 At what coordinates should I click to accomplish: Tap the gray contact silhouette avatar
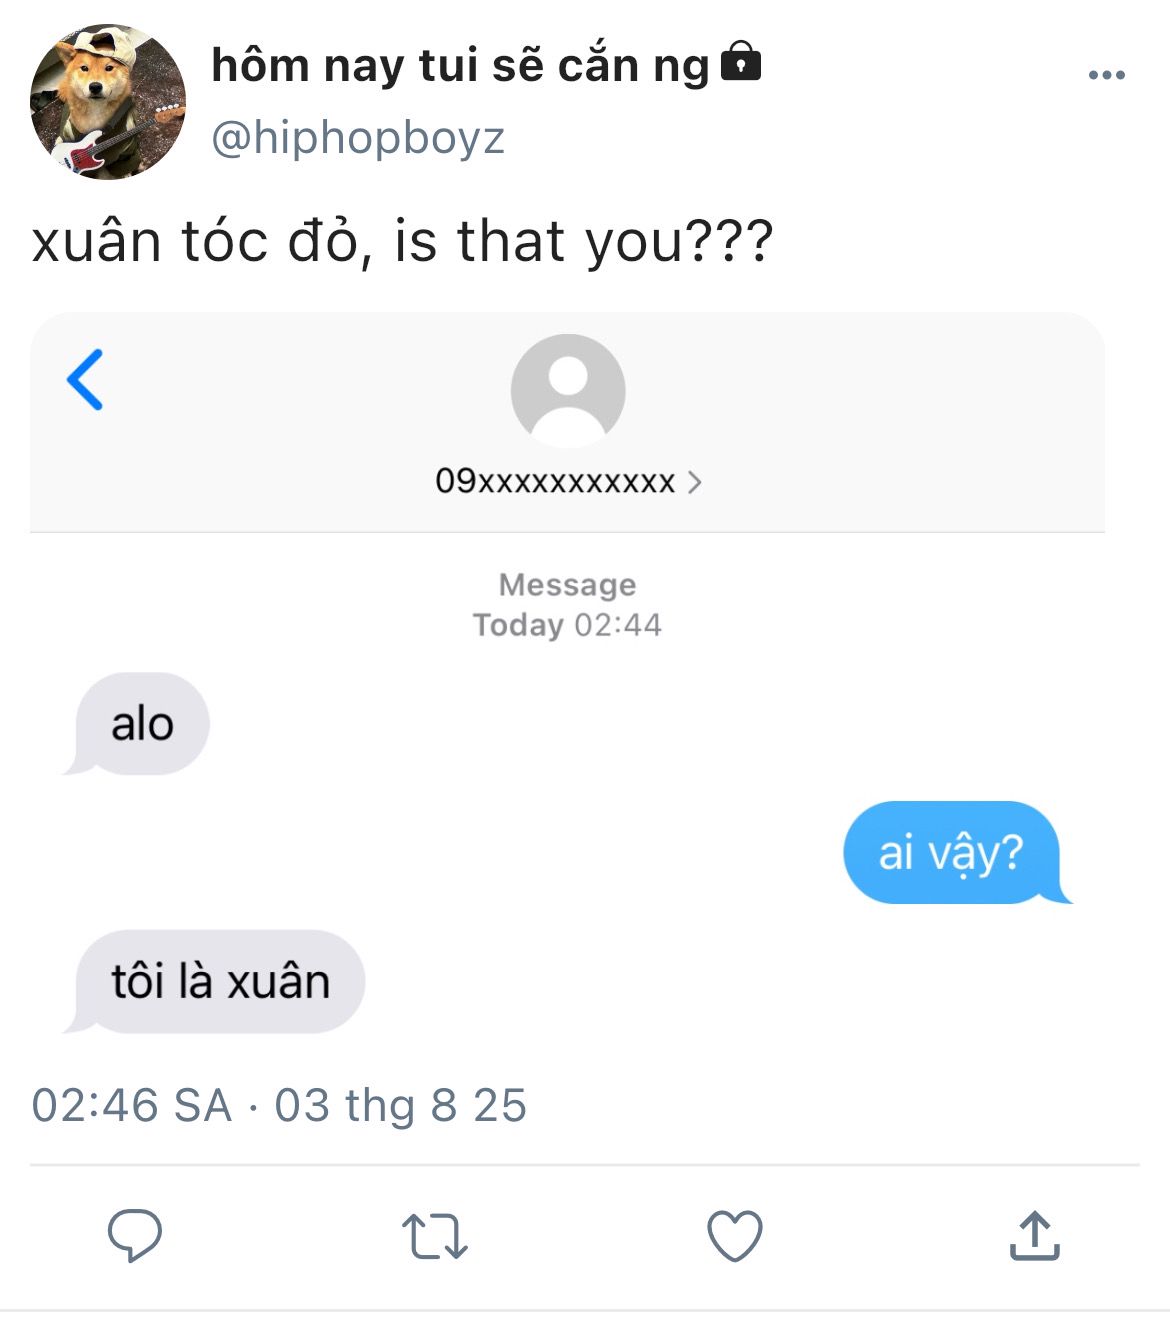568,391
